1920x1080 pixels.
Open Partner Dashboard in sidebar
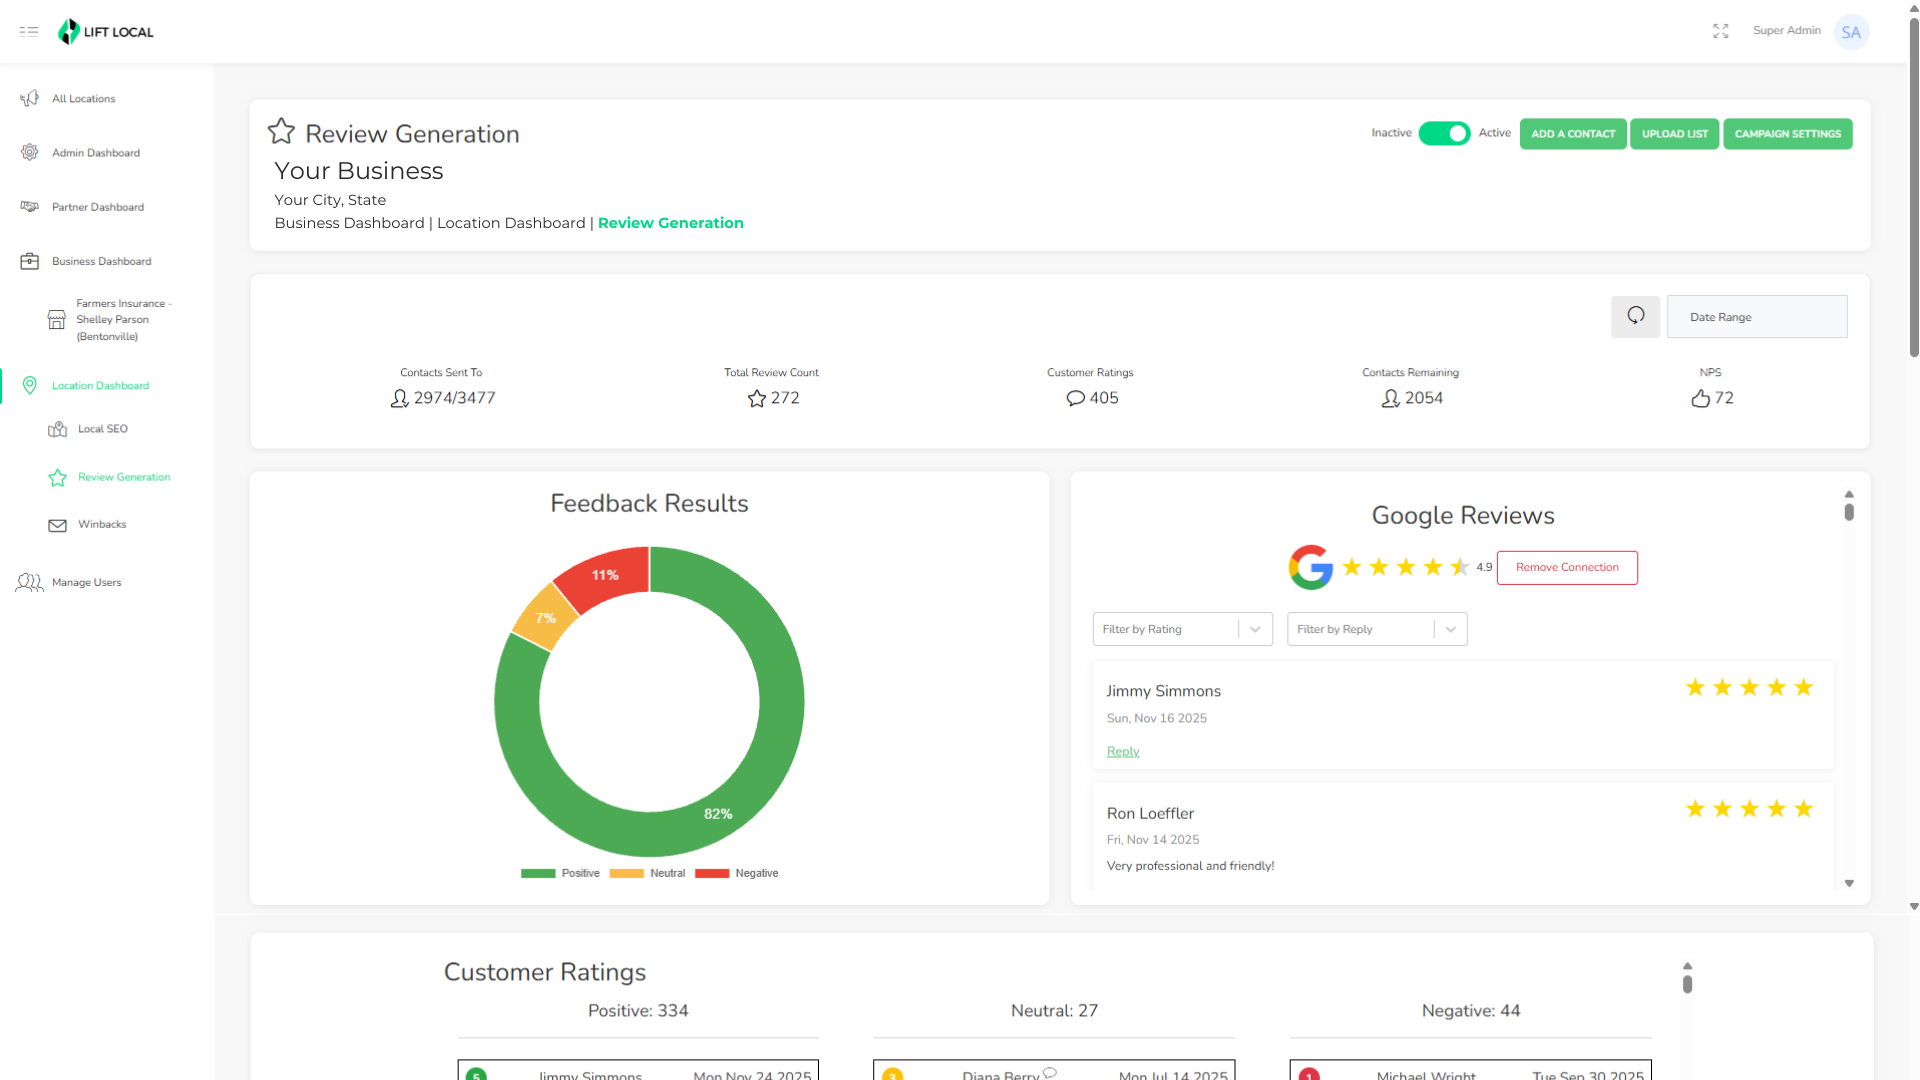click(x=97, y=207)
